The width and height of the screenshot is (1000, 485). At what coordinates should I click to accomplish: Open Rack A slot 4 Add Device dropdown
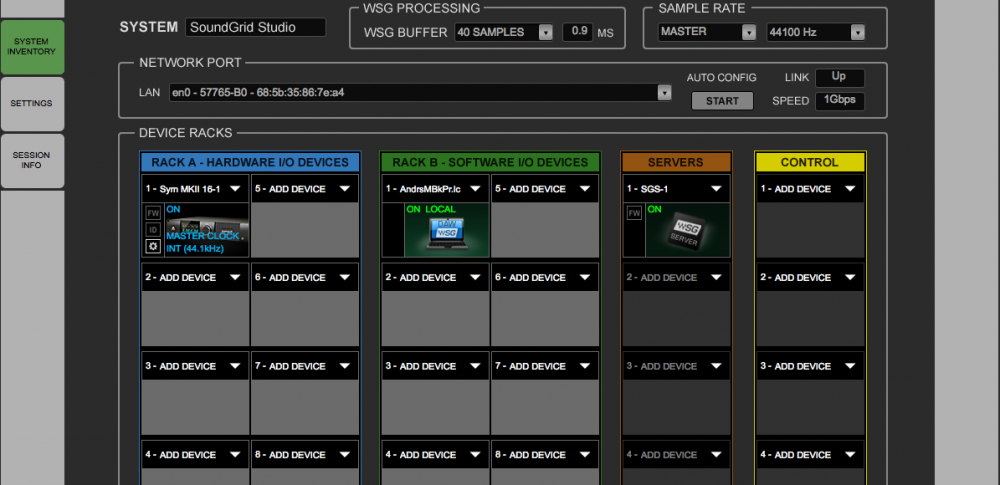click(x=195, y=455)
